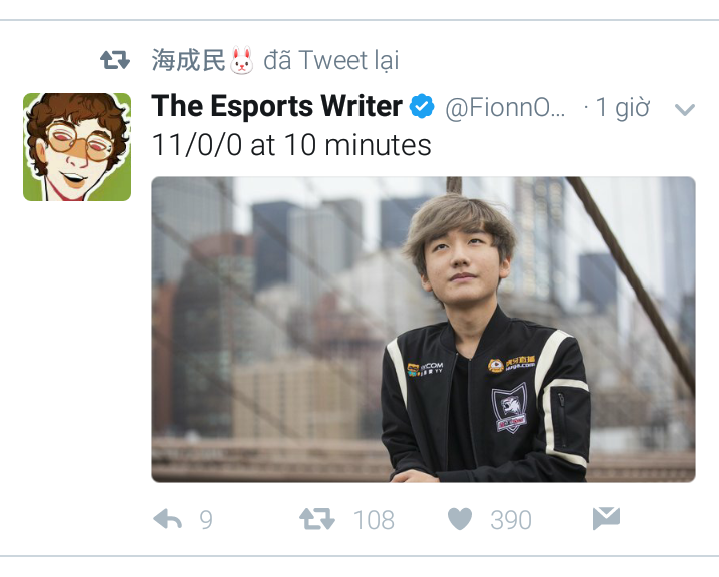Open the @FionnO… handle
Viewport: 719px width, 577px height.
click(x=505, y=107)
